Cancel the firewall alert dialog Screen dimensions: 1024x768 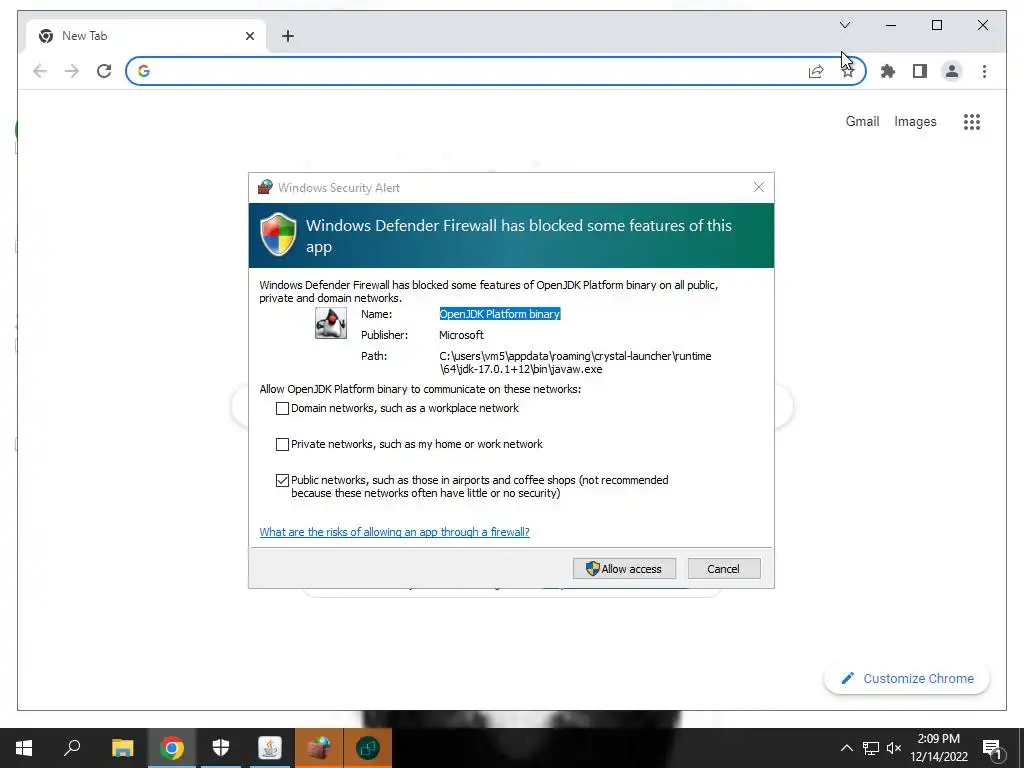[x=724, y=569]
